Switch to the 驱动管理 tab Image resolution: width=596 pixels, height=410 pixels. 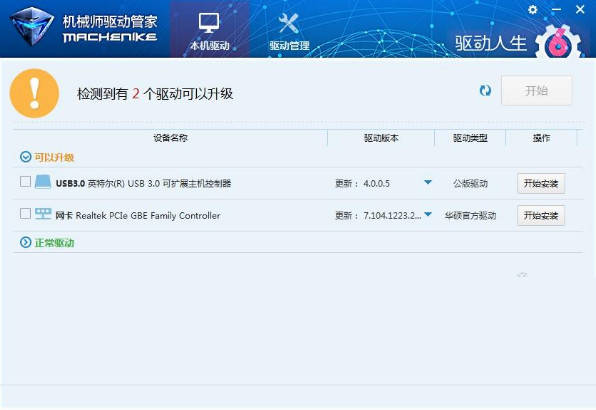[x=289, y=30]
